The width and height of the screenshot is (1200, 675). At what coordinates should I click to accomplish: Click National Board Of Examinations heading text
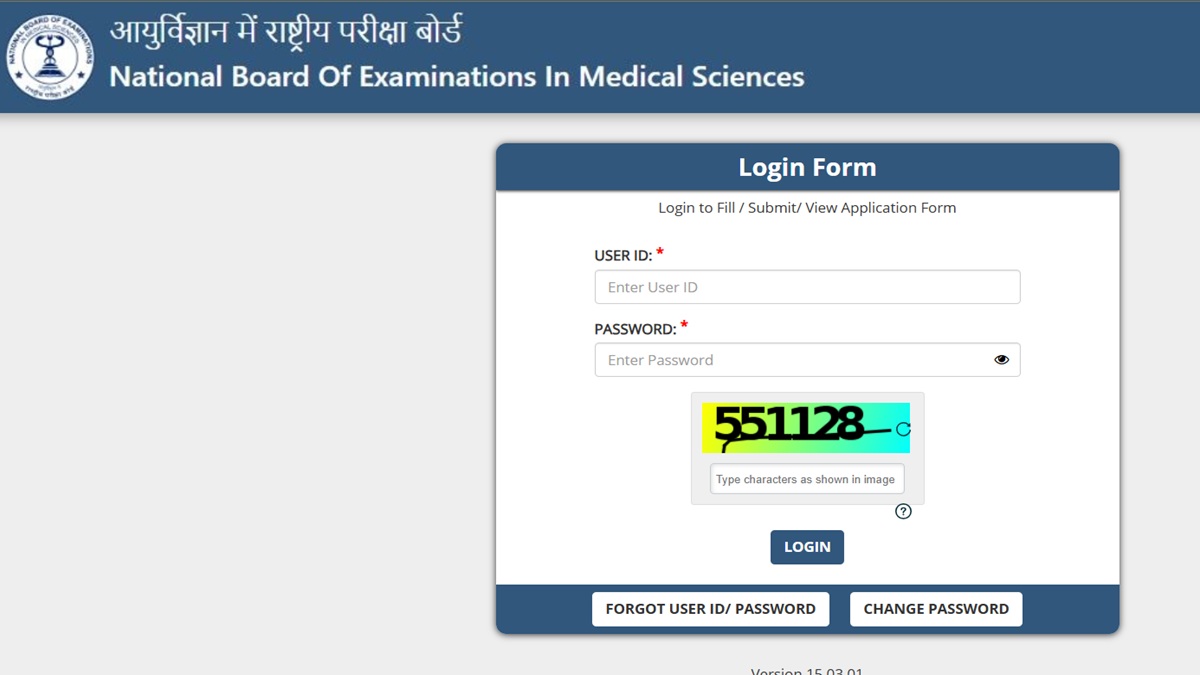pos(456,77)
